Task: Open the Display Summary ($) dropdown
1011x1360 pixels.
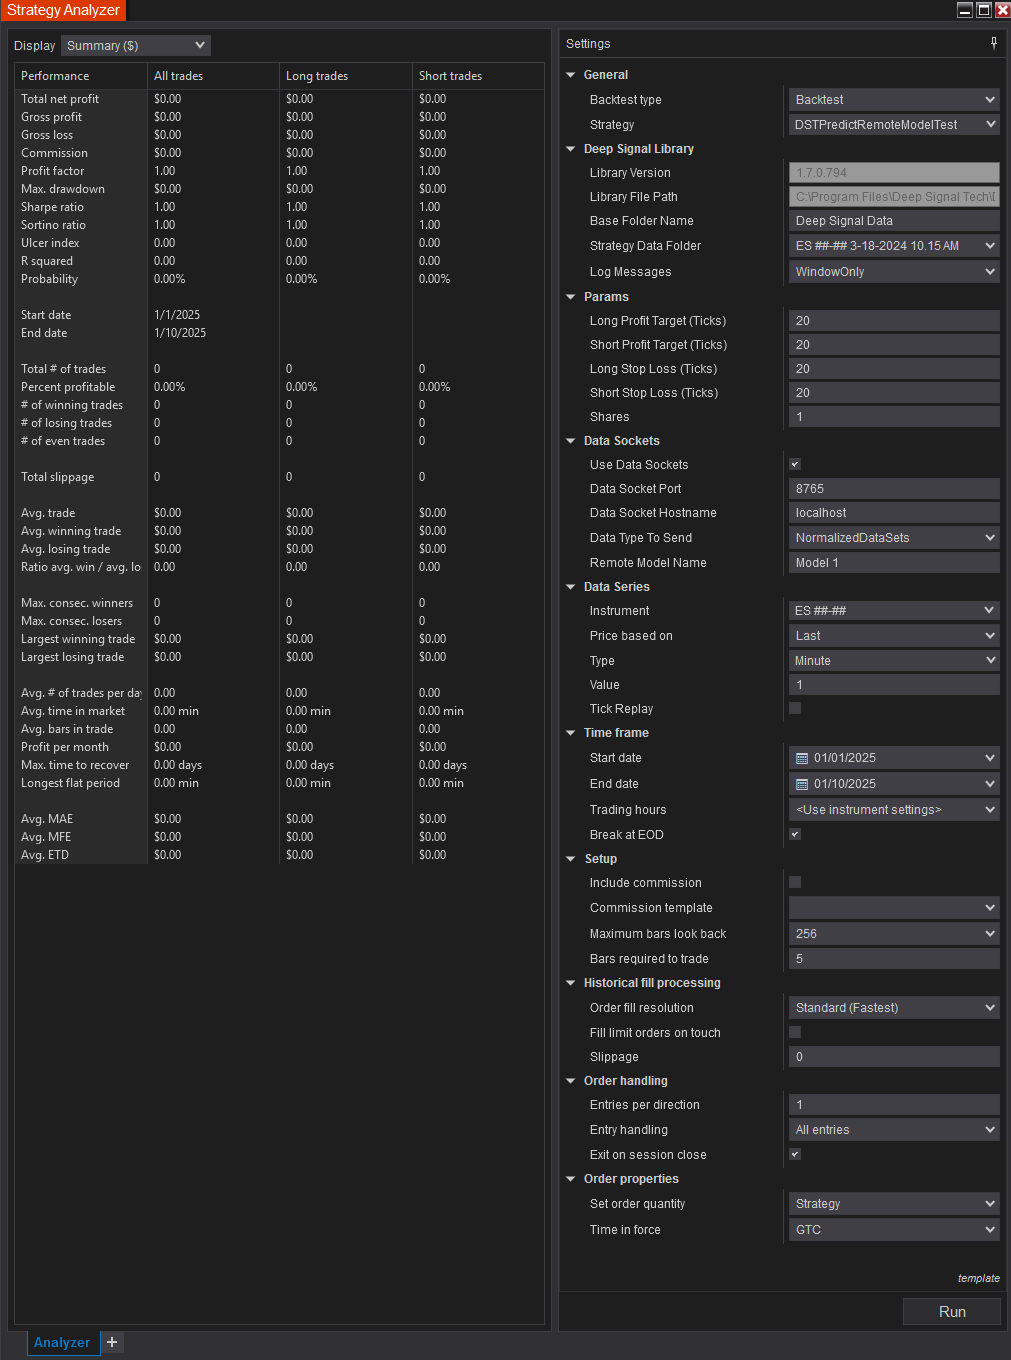Action: [136, 45]
